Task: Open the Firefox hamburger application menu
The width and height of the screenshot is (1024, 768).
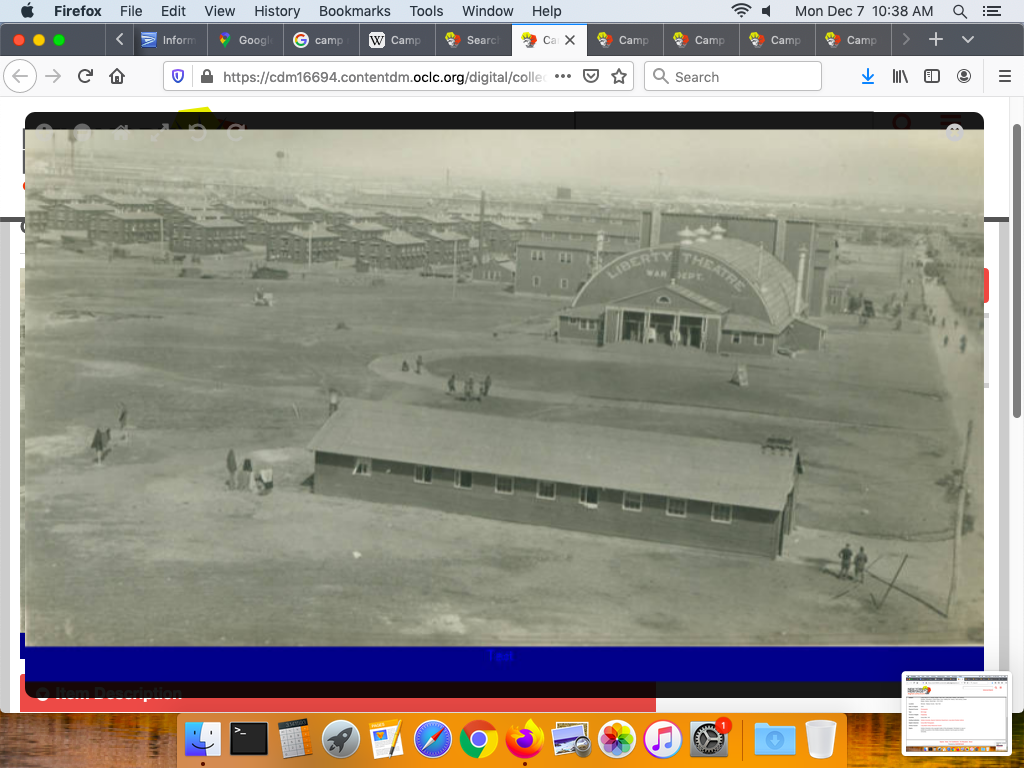Action: tap(1005, 77)
